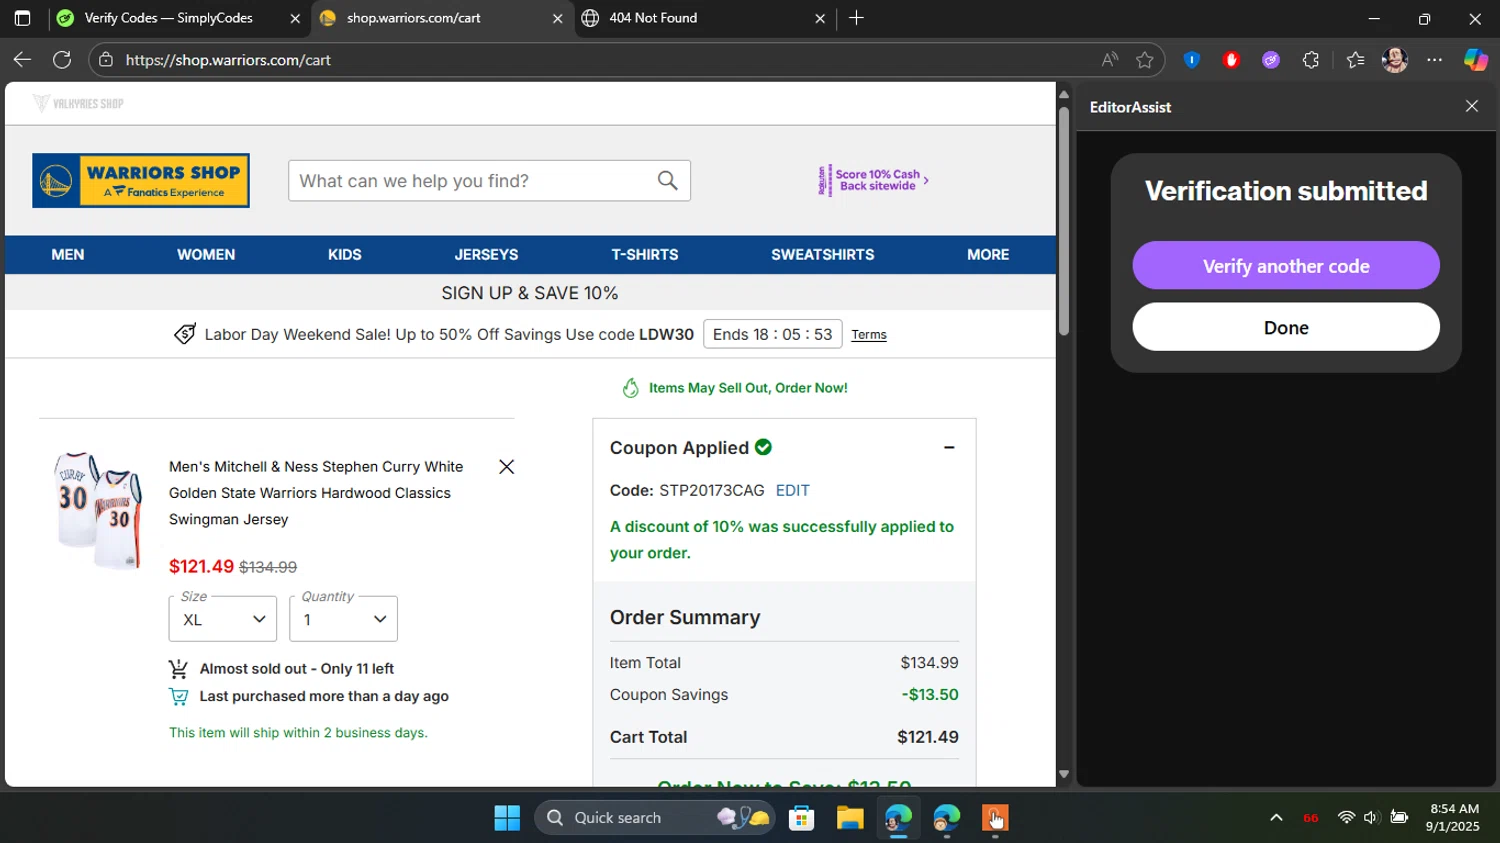Remove the Stephen Curry jersey from cart
The height and width of the screenshot is (843, 1500).
506,467
